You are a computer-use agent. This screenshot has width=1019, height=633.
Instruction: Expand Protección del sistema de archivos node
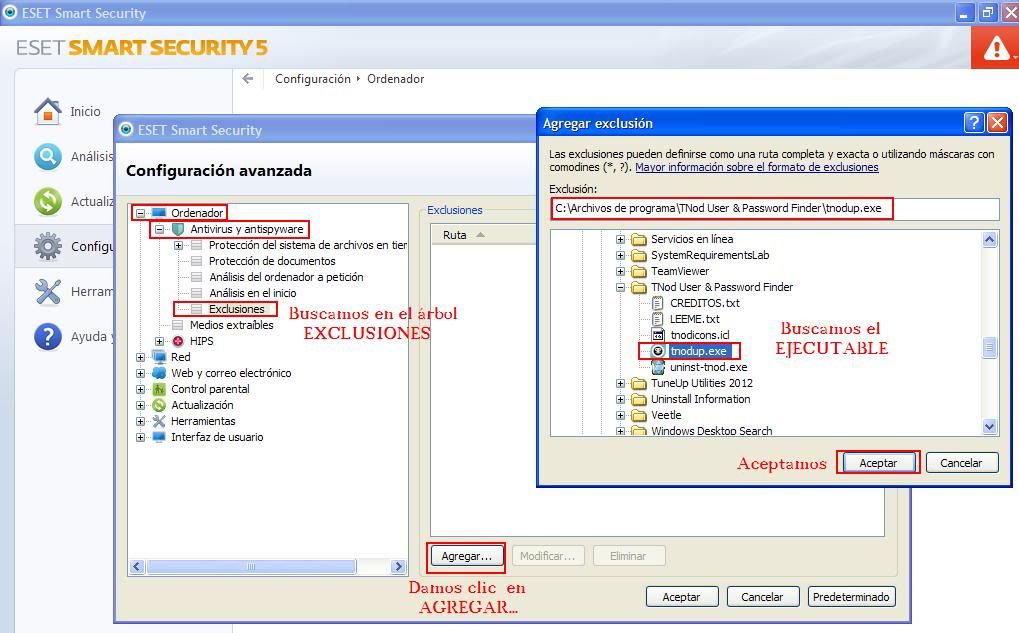[x=178, y=245]
